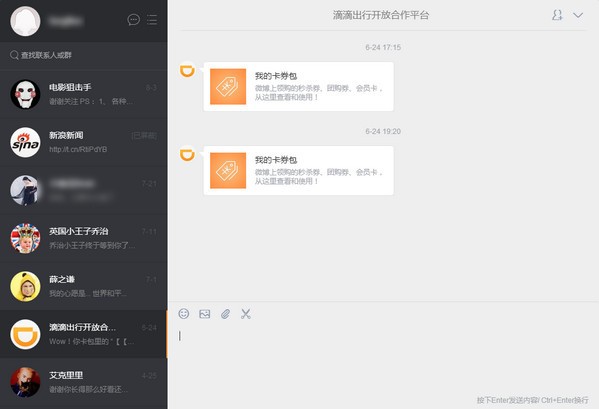Expand the chevron dropdown in chat header

[578, 15]
